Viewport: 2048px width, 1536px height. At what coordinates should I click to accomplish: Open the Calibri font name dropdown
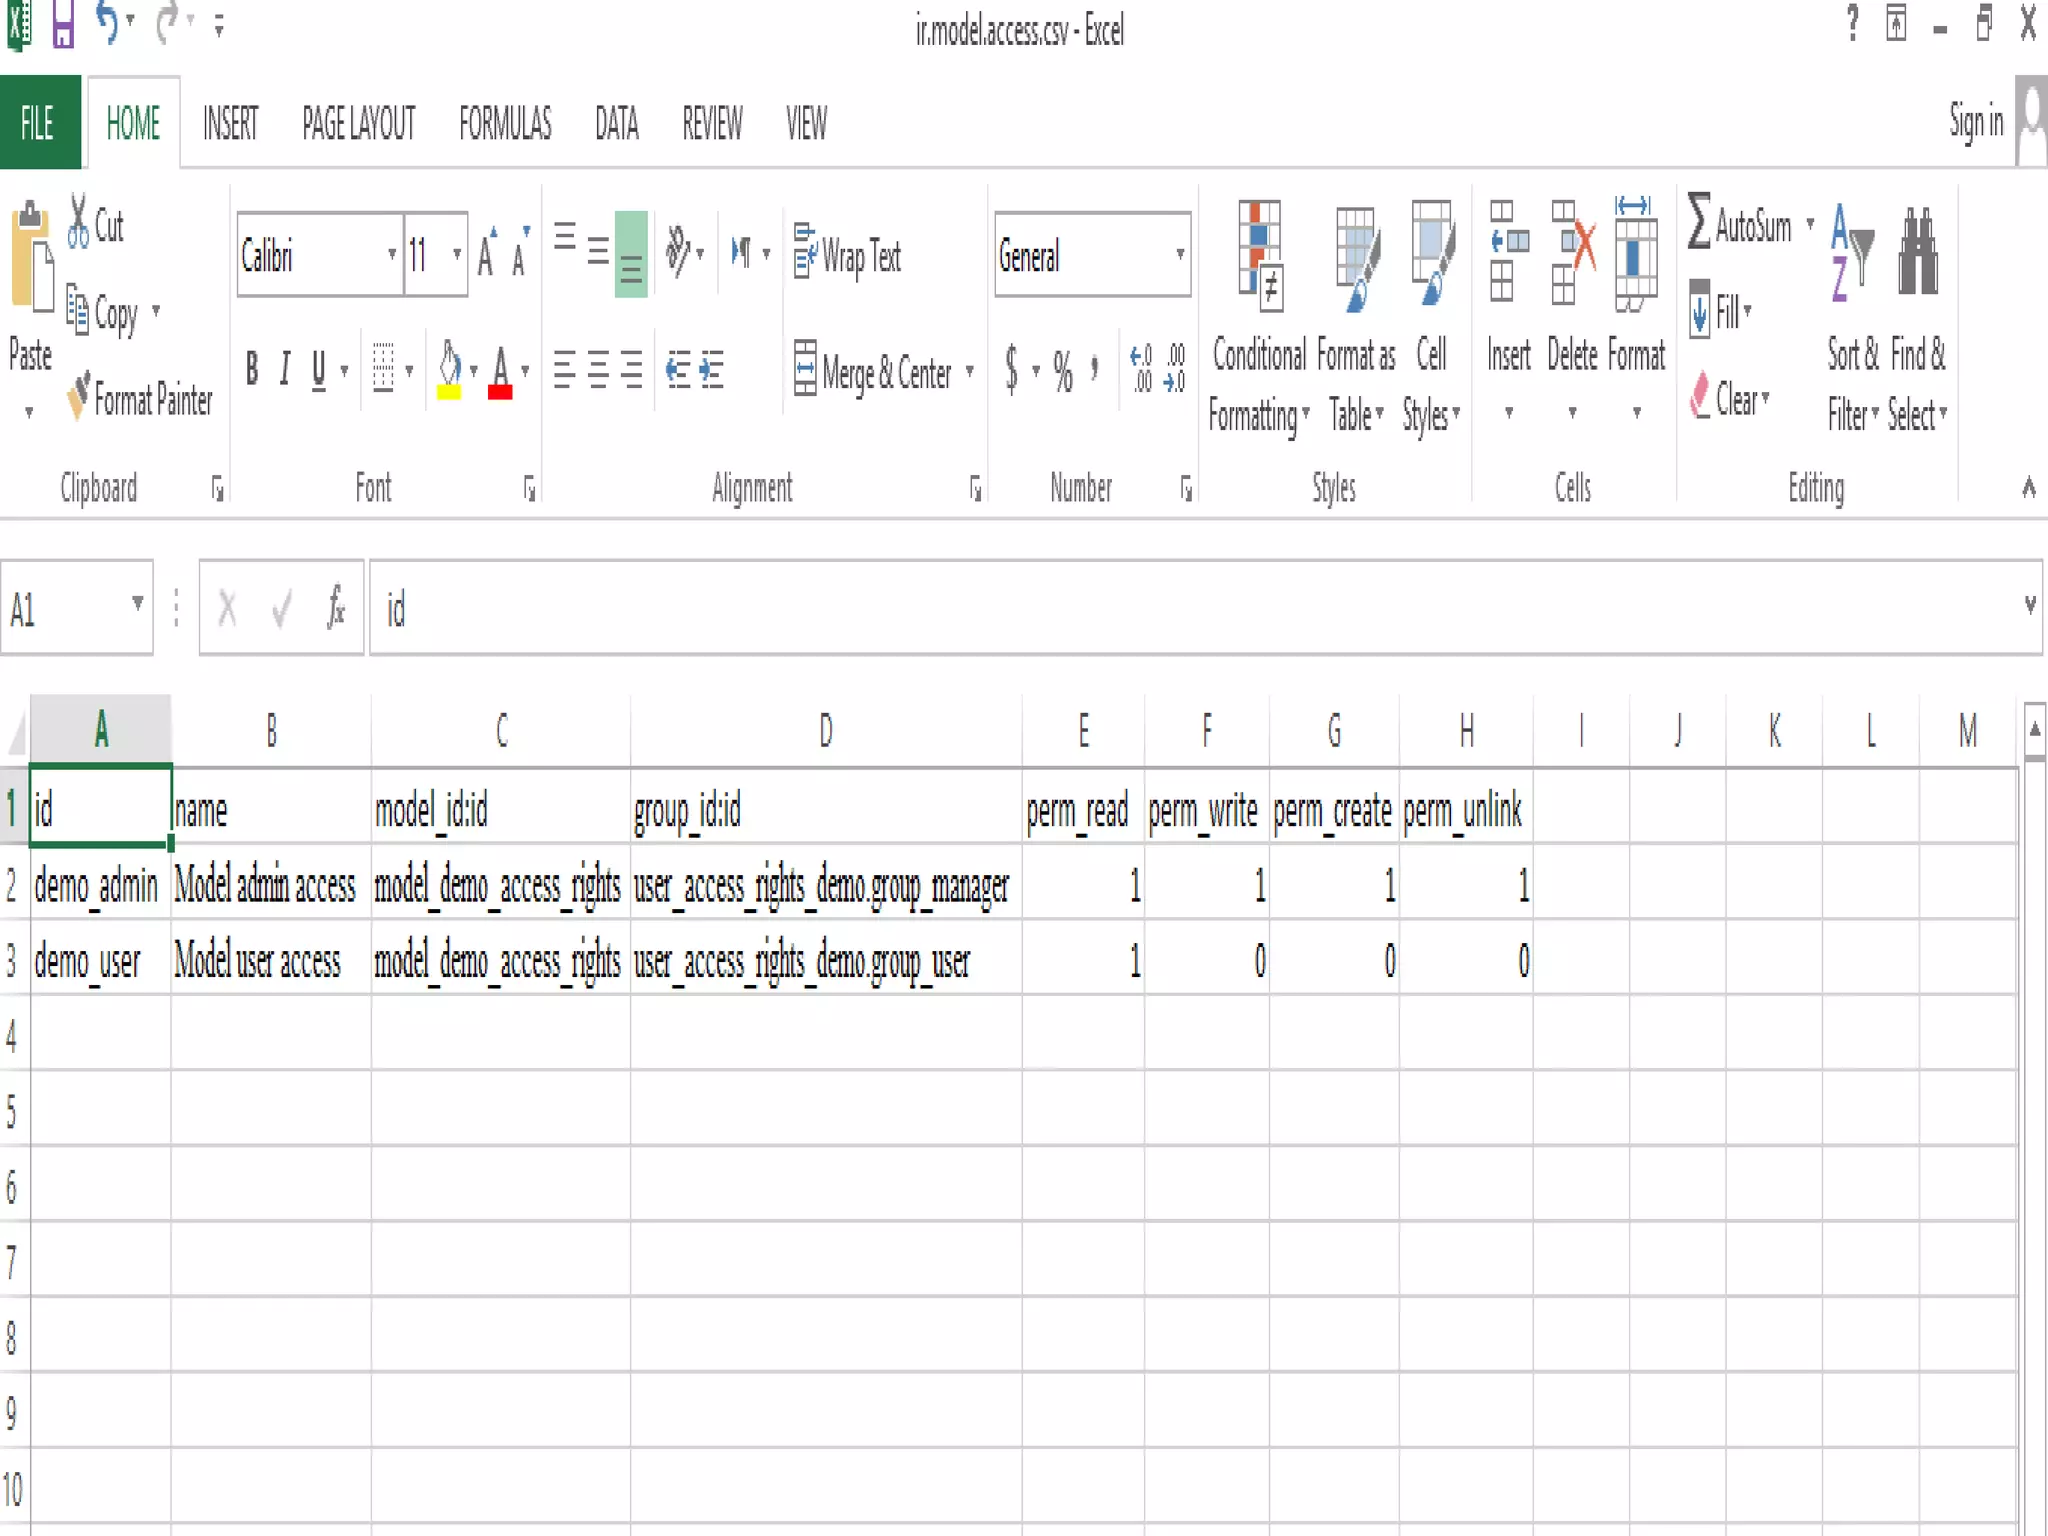coord(392,254)
